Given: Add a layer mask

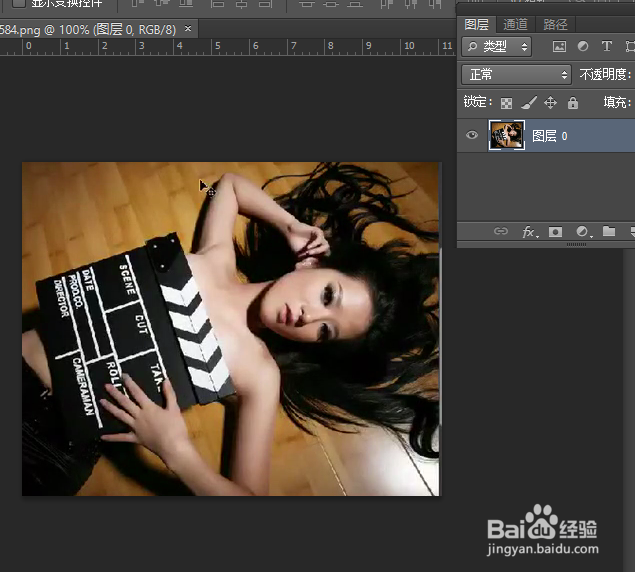Looking at the screenshot, I should [x=555, y=232].
